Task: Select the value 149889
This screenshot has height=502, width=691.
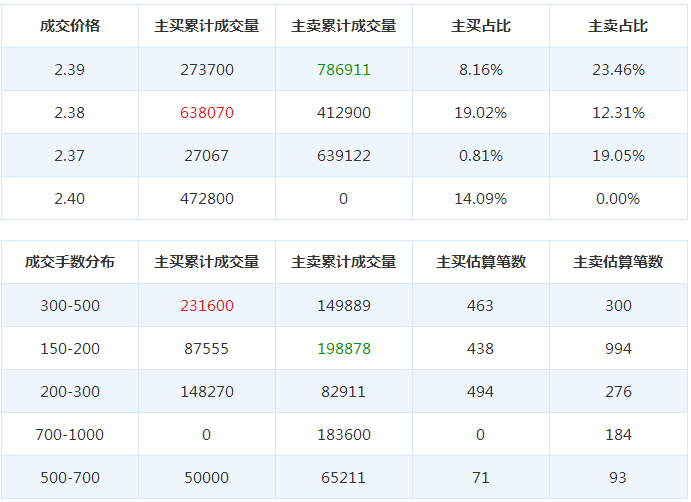Action: tap(344, 305)
